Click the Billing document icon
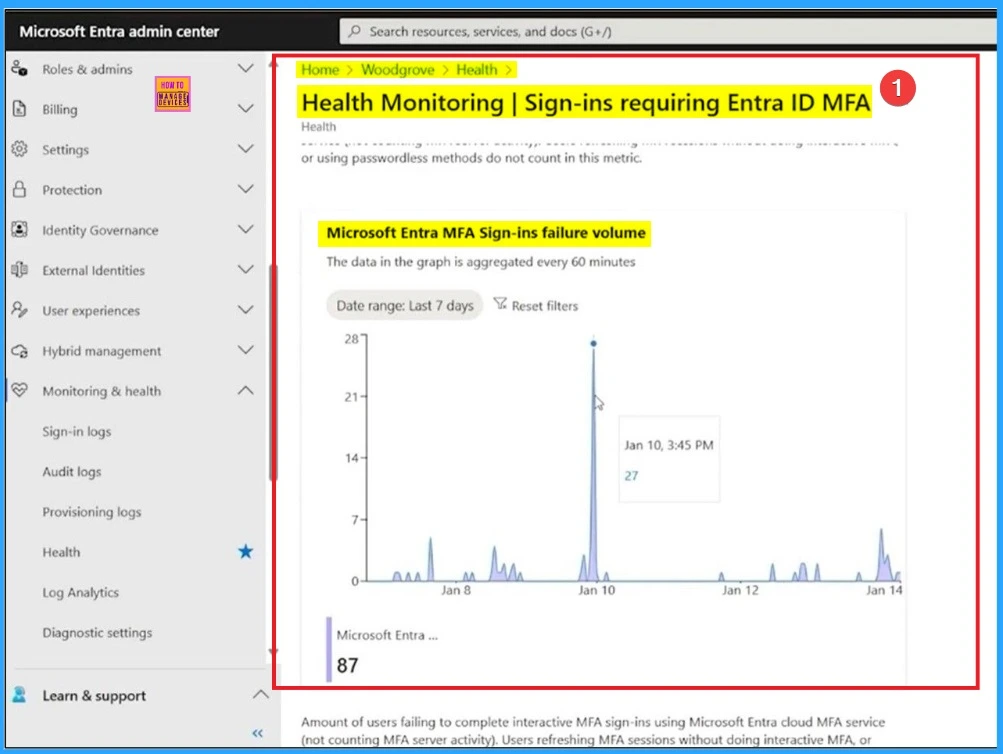This screenshot has width=1003, height=754. tap(19, 109)
